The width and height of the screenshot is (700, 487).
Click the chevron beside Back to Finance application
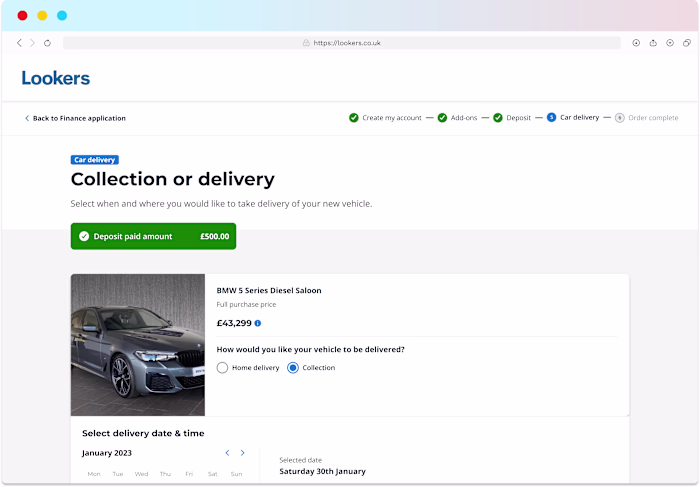pos(27,118)
